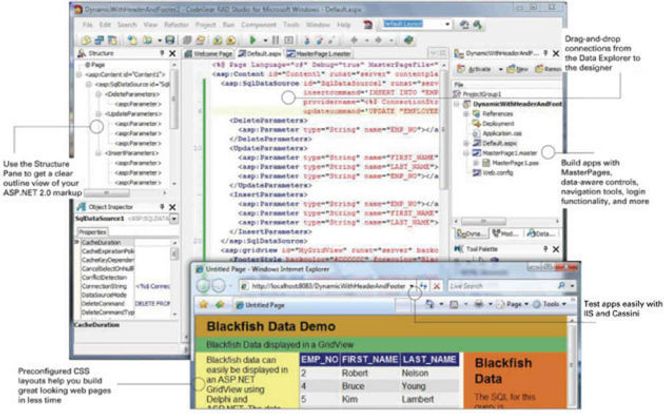Click the Internet Explorer address bar

click(327, 286)
